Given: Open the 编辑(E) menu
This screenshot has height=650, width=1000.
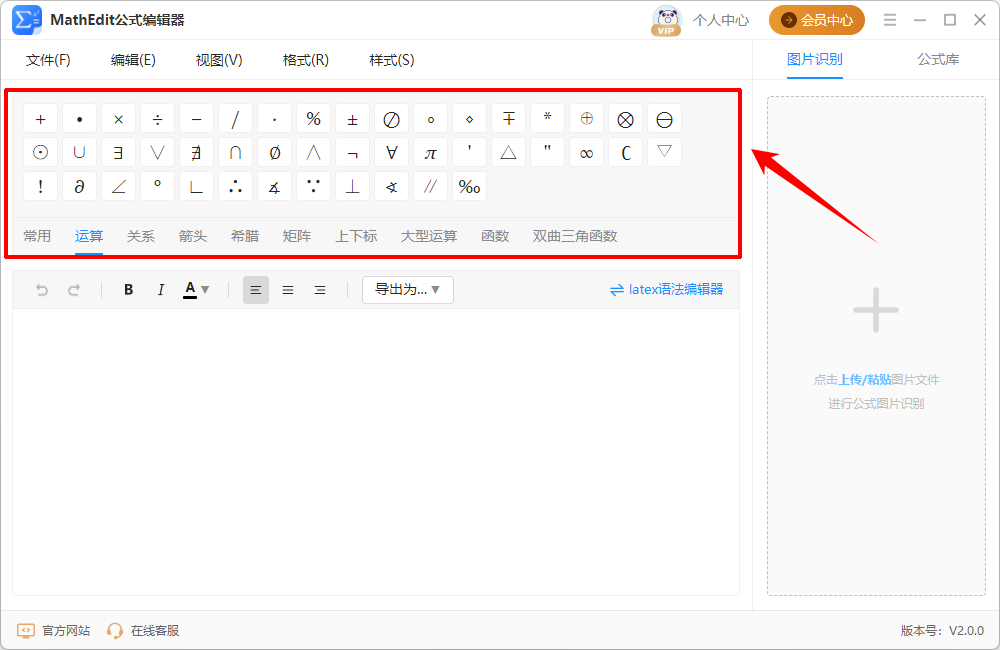Looking at the screenshot, I should 133,60.
